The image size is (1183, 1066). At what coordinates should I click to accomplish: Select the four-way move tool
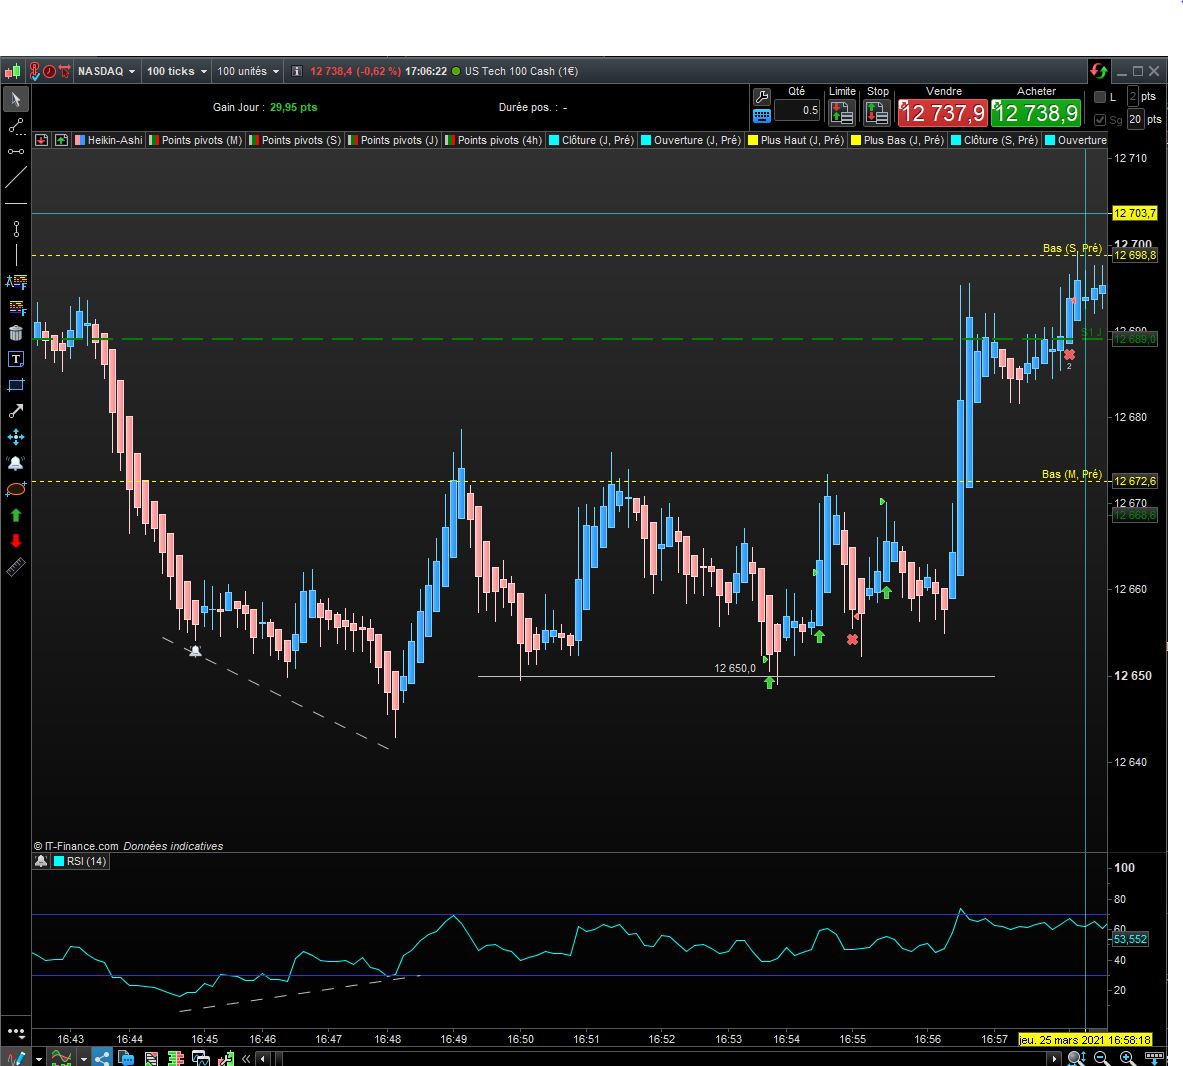click(x=16, y=437)
